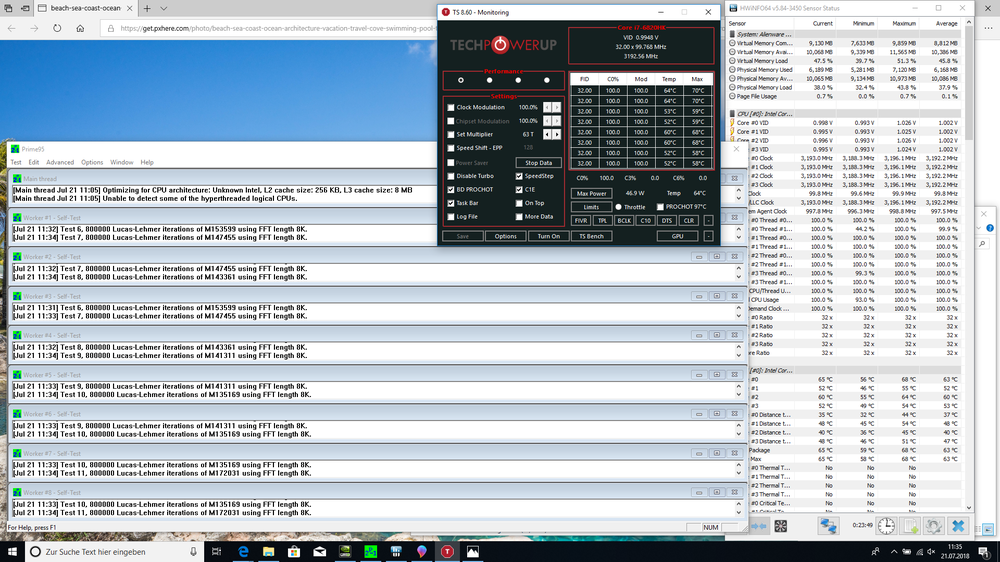Open ThrottleStop from the taskbar
Screen dimensions: 1000x562
click(447, 551)
